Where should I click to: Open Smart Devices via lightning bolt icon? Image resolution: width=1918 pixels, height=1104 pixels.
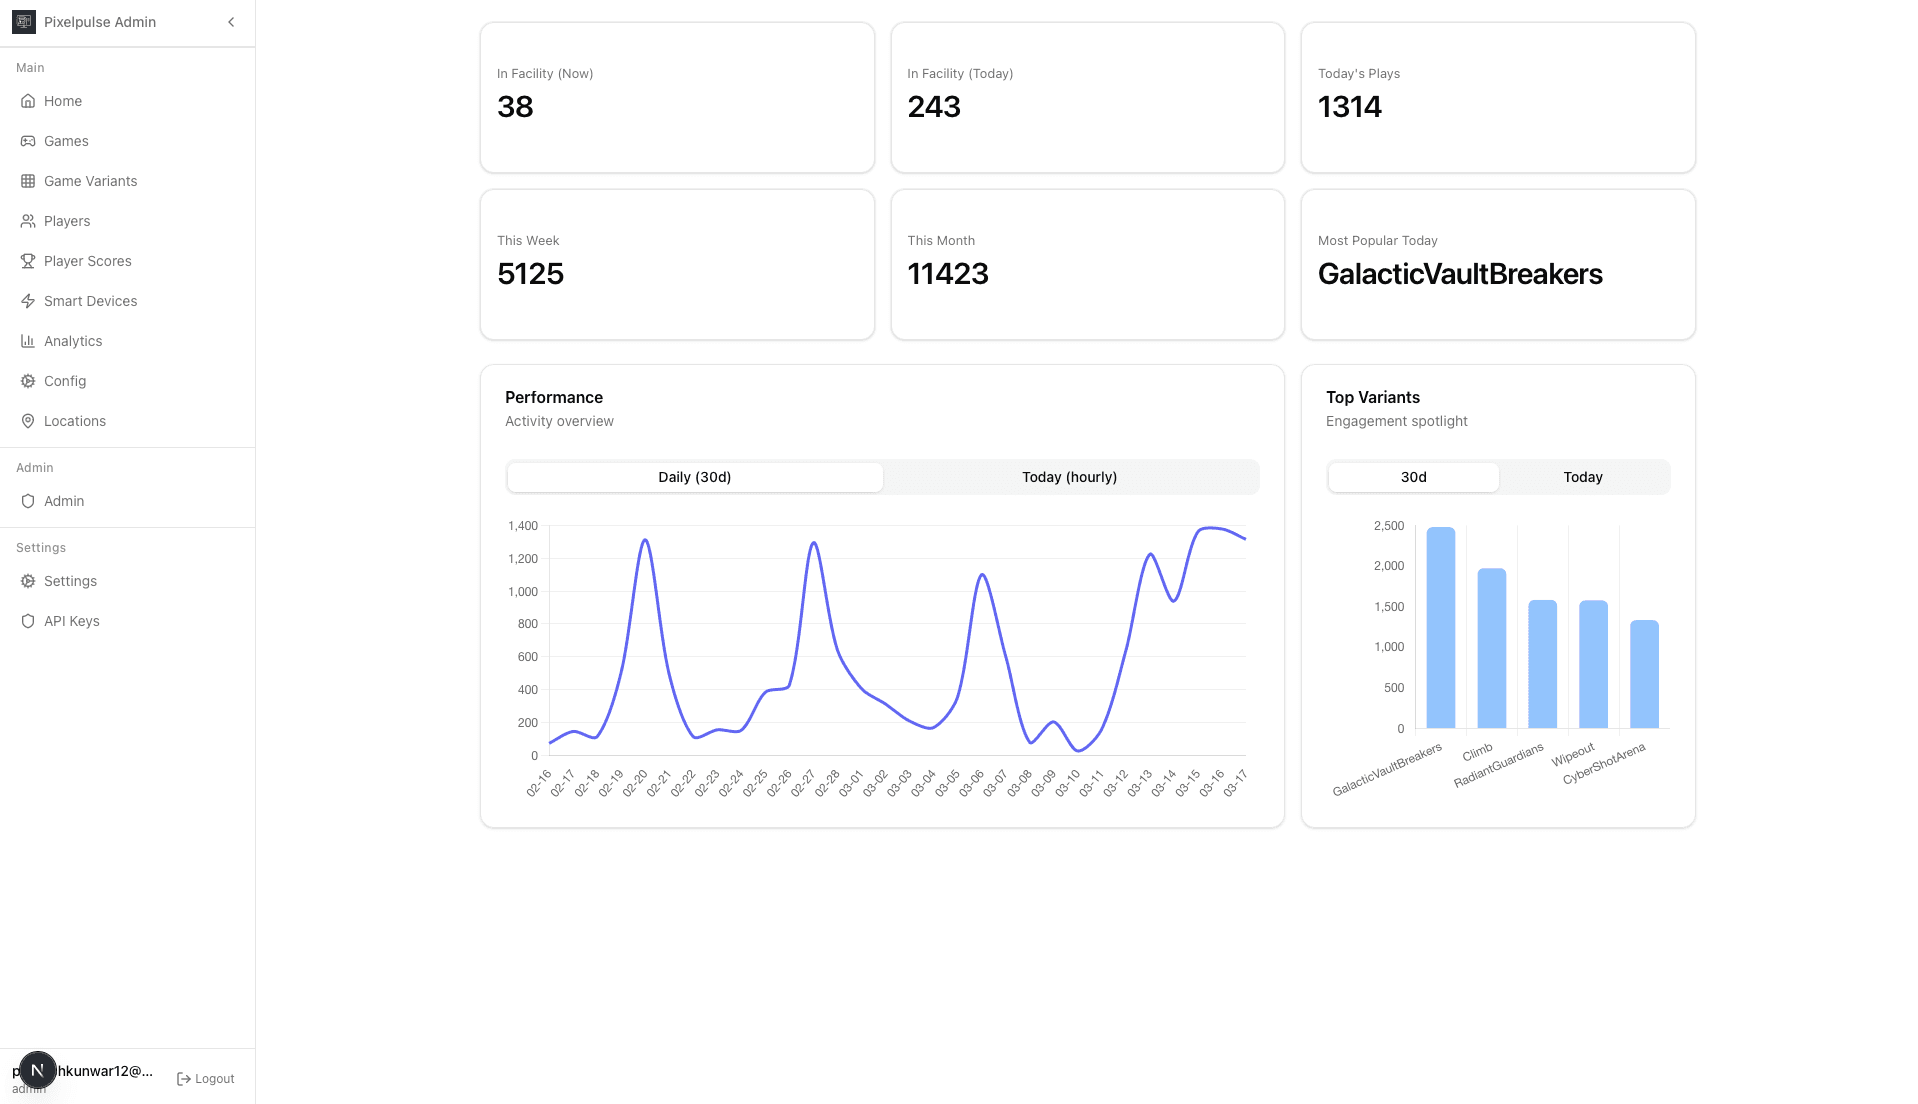coord(28,301)
